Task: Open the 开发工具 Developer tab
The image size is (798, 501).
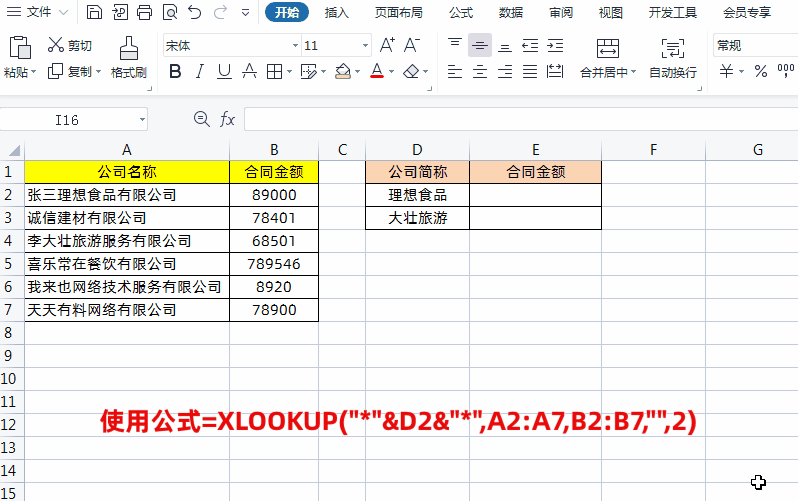Action: coord(672,12)
